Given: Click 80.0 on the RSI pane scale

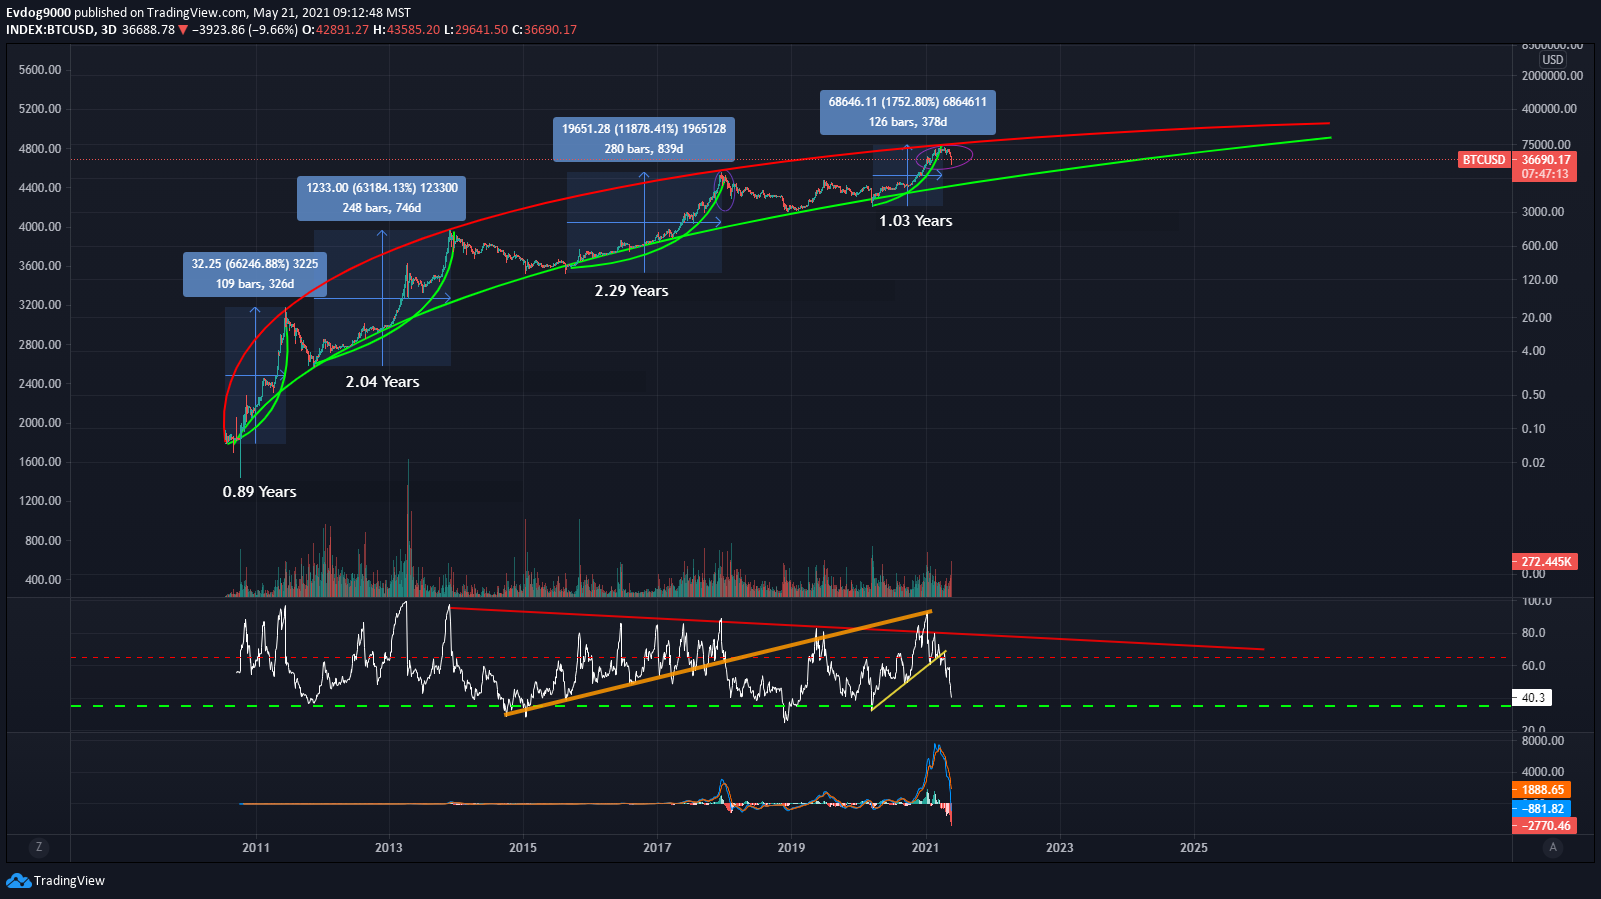Looking at the screenshot, I should click(x=1533, y=633).
